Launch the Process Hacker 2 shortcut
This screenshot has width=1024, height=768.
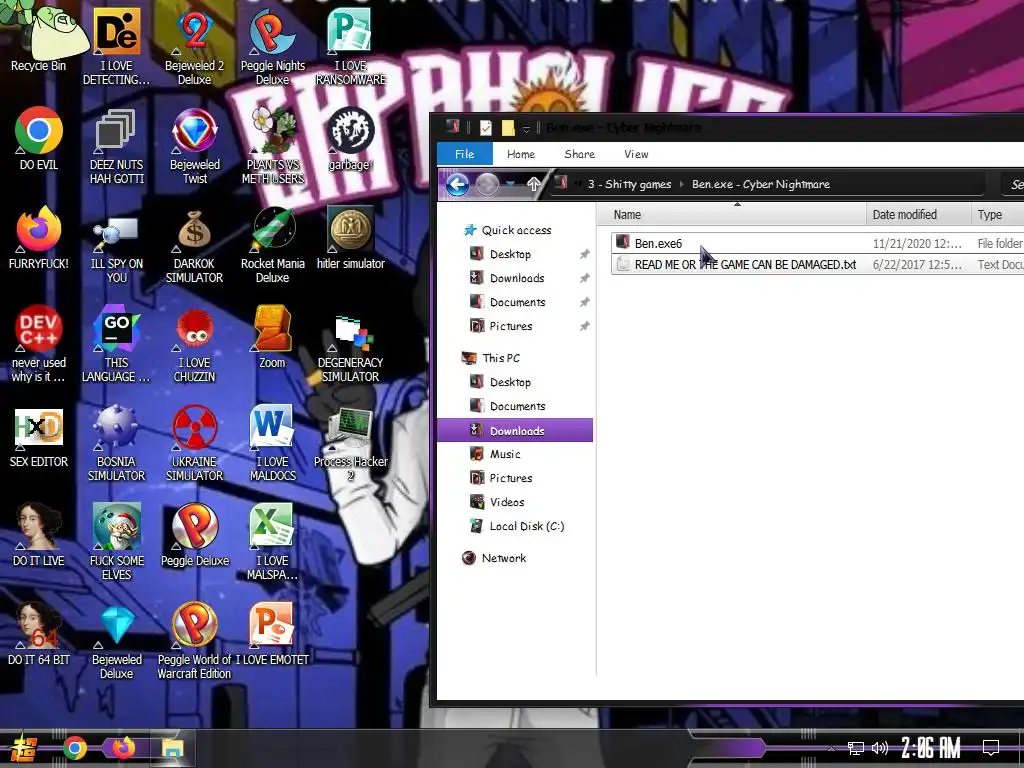(x=351, y=444)
